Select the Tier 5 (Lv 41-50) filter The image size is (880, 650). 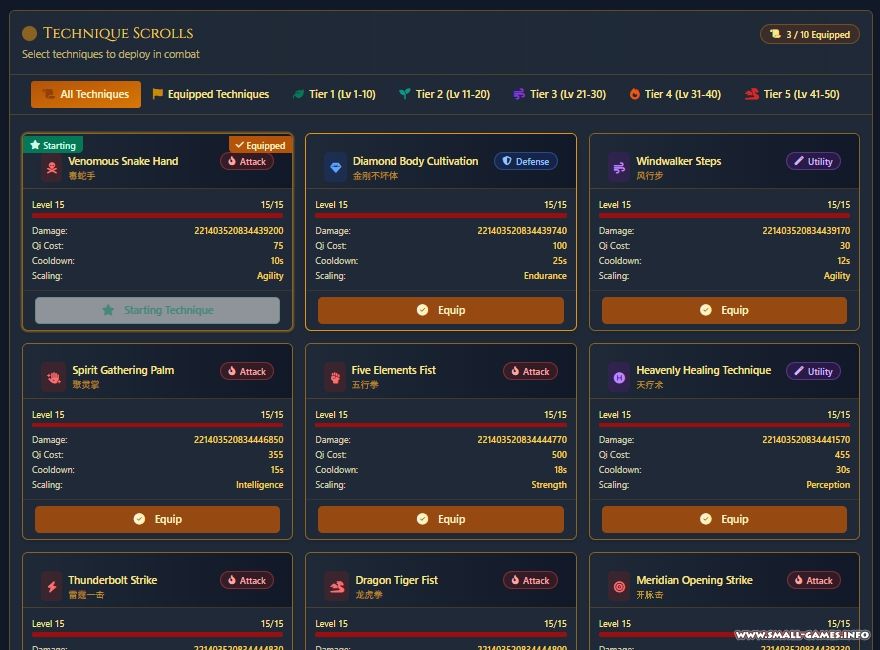(791, 94)
